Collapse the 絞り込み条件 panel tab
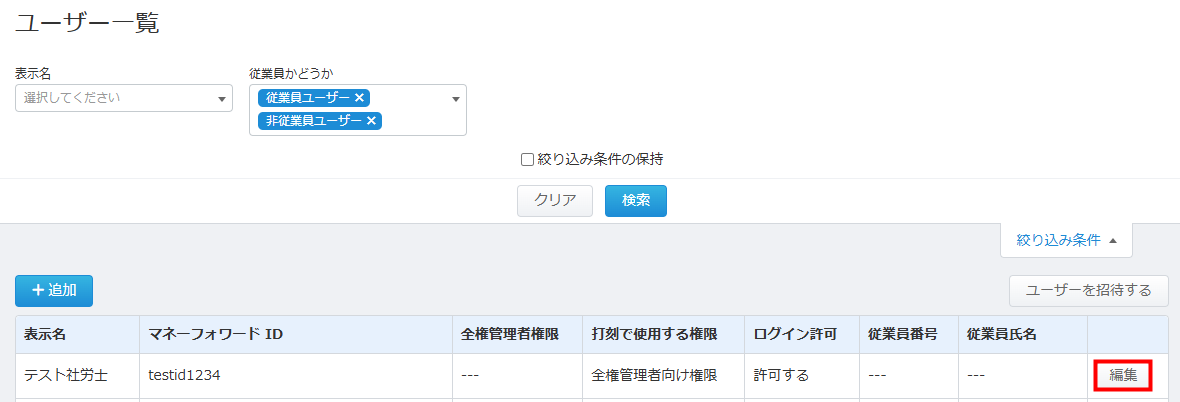Image resolution: width=1180 pixels, height=402 pixels. (1066, 240)
